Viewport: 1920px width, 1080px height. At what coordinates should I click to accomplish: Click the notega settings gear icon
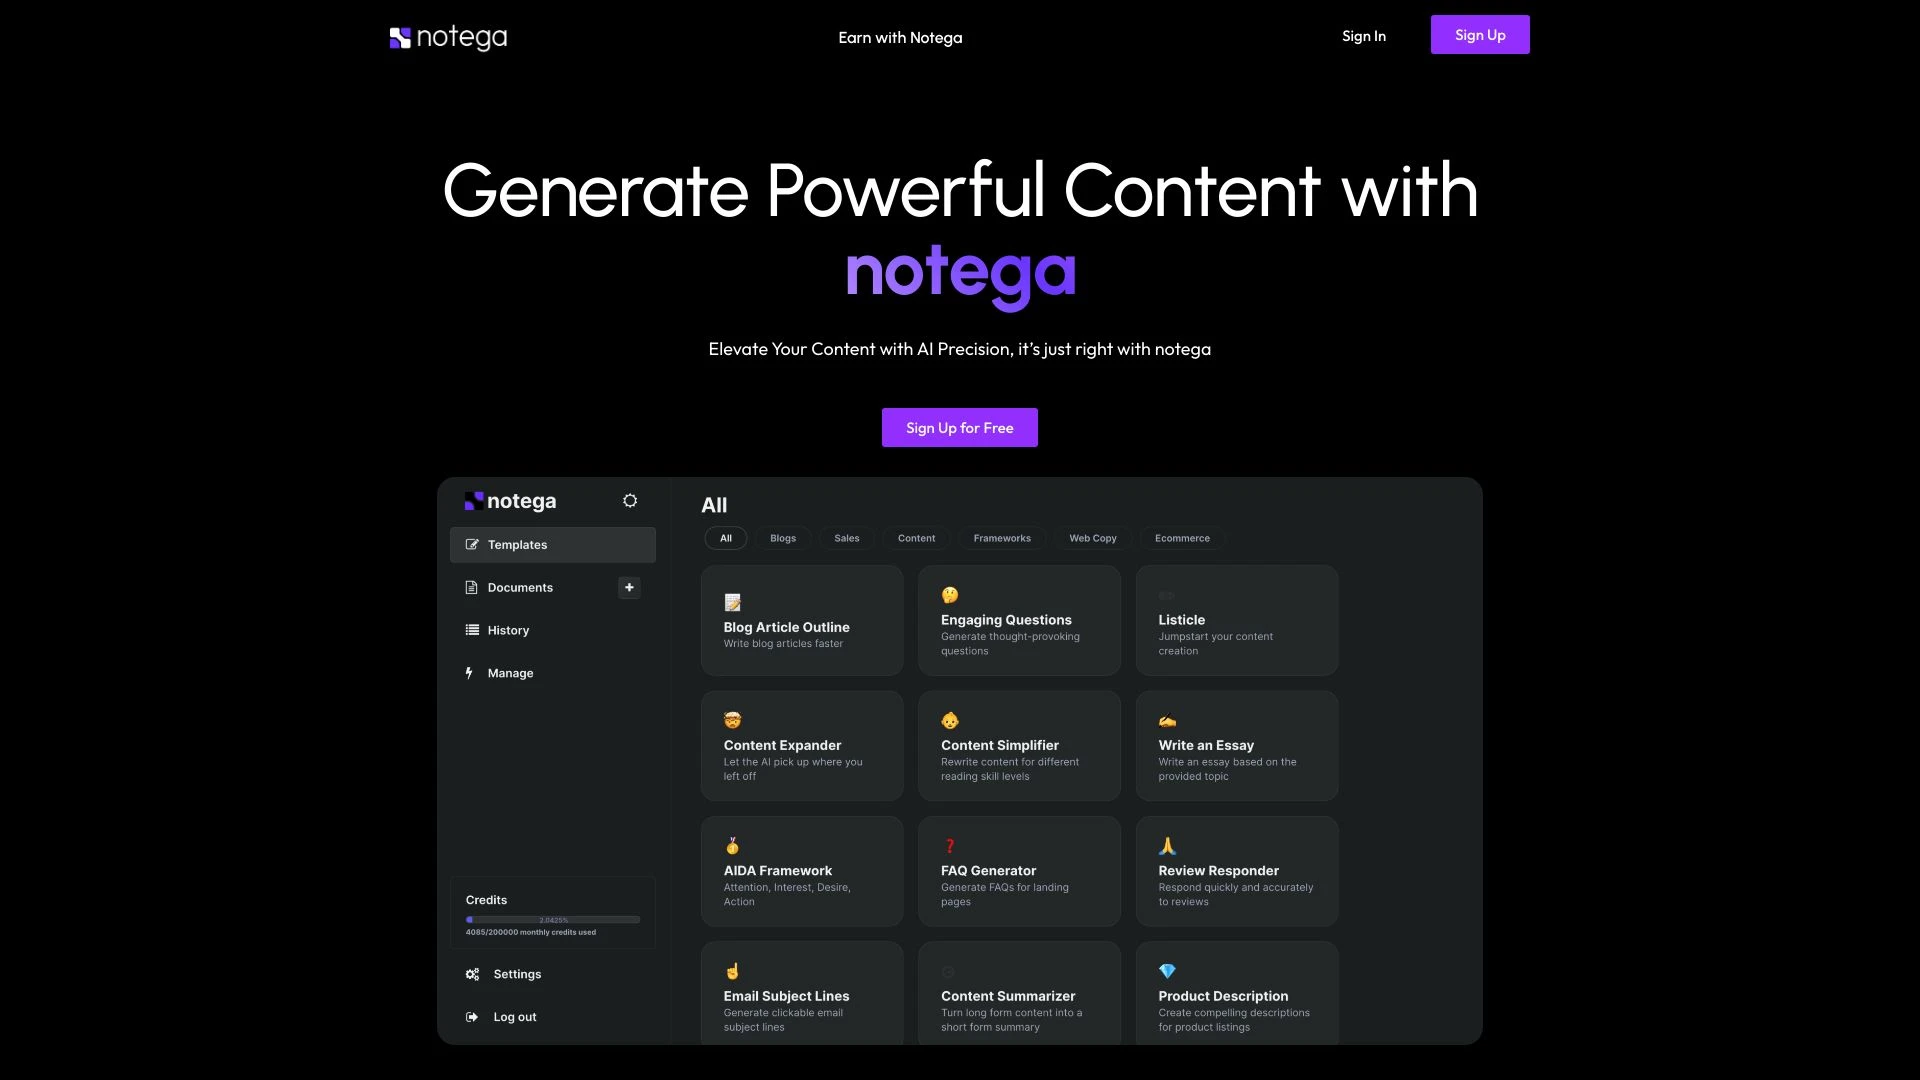pos(629,501)
